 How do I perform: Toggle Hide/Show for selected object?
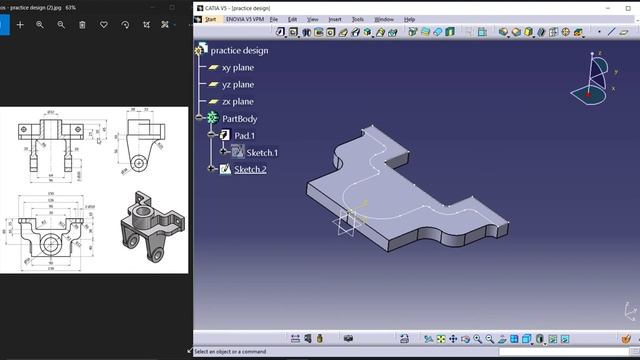(553, 339)
